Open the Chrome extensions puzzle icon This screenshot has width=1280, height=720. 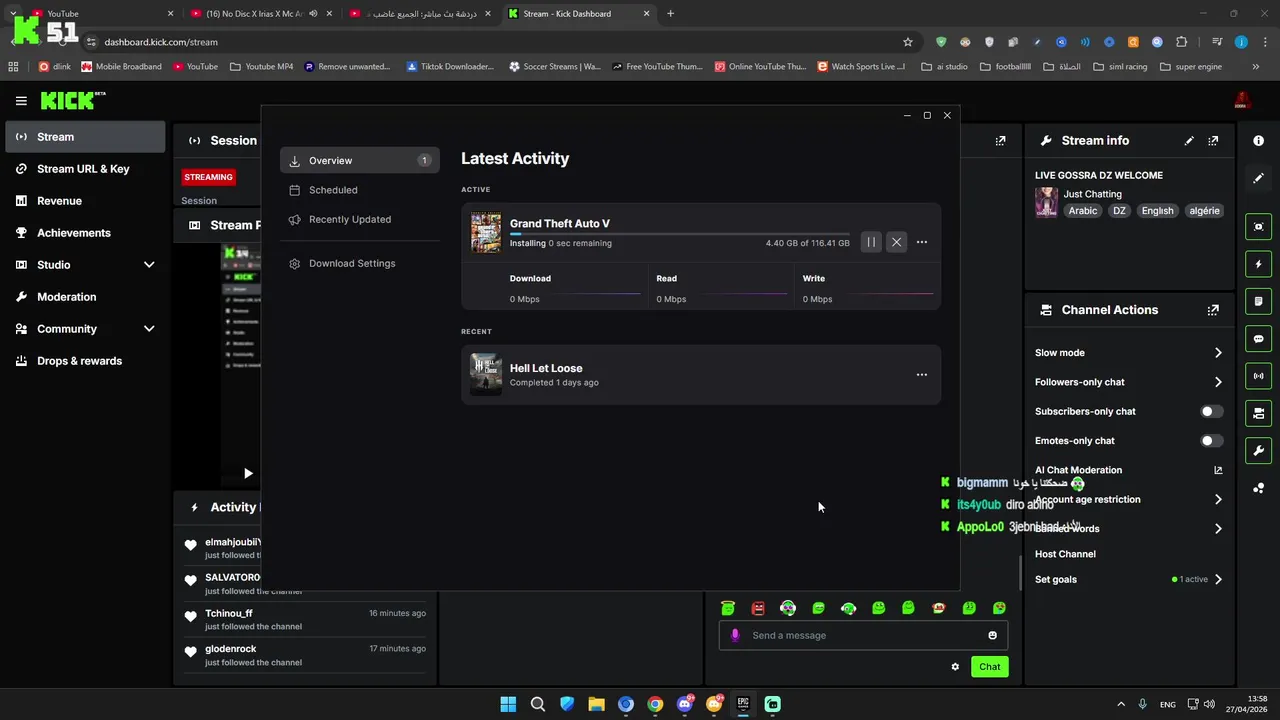(1182, 42)
